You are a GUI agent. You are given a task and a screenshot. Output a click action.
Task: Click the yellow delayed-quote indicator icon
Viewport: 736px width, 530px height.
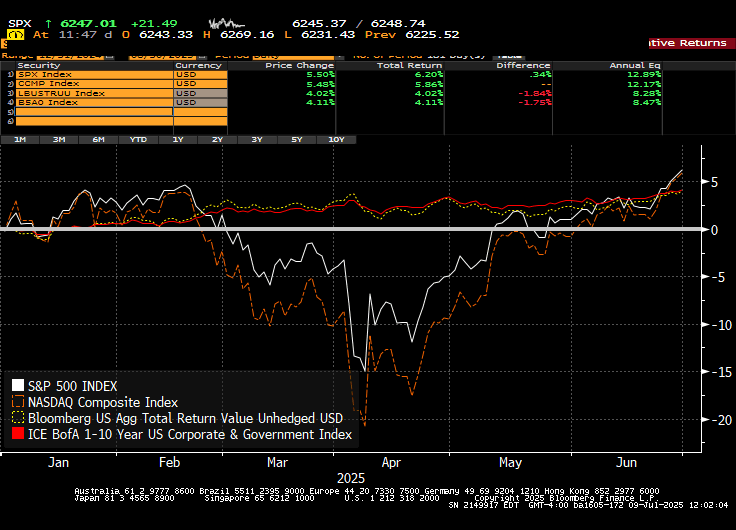point(15,35)
